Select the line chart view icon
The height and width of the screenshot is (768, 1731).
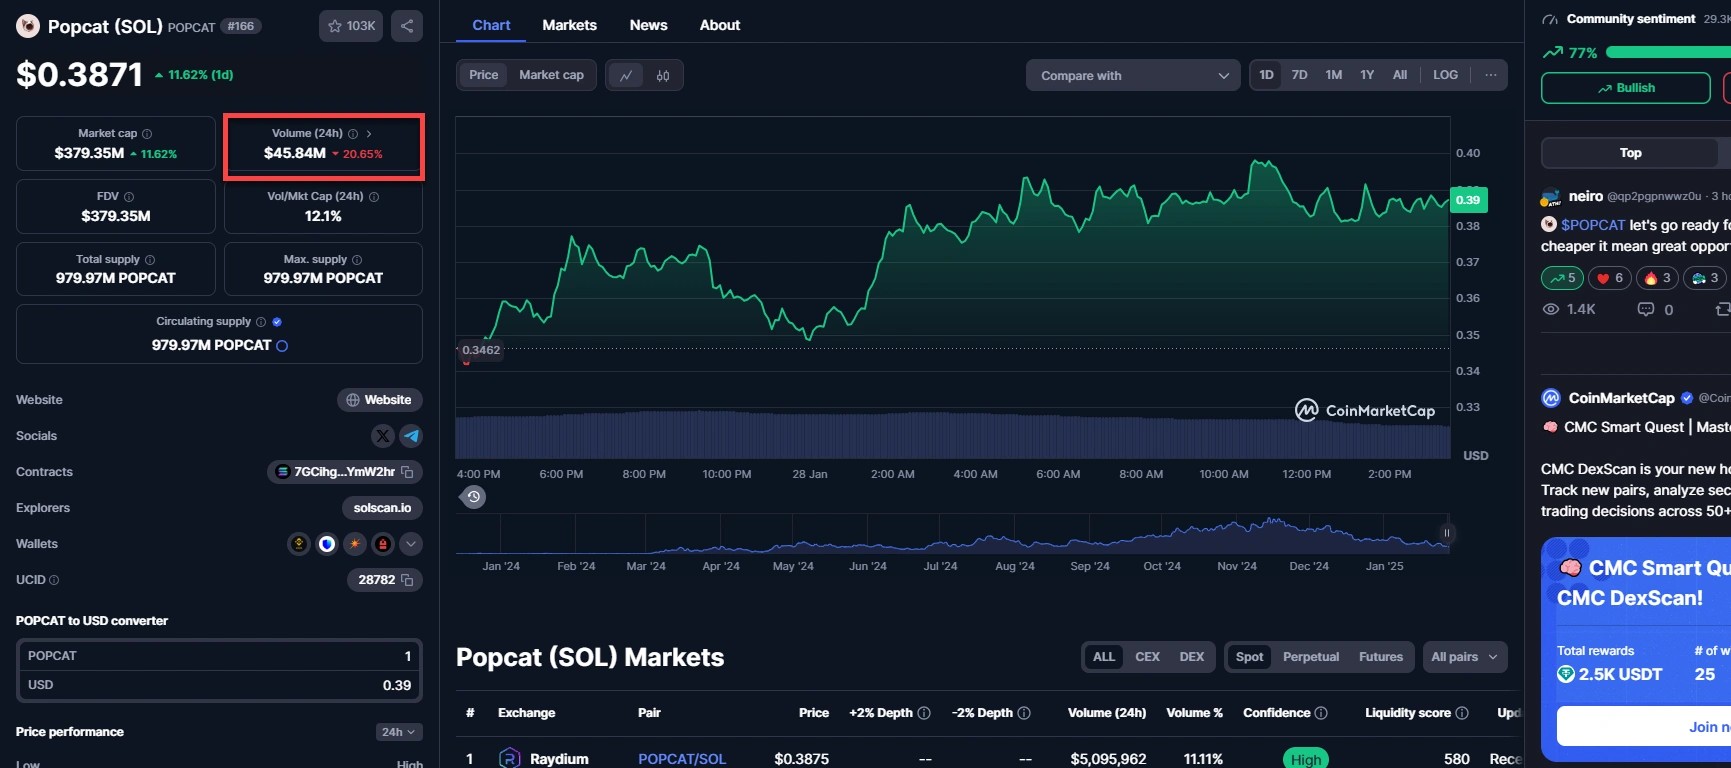click(x=626, y=76)
